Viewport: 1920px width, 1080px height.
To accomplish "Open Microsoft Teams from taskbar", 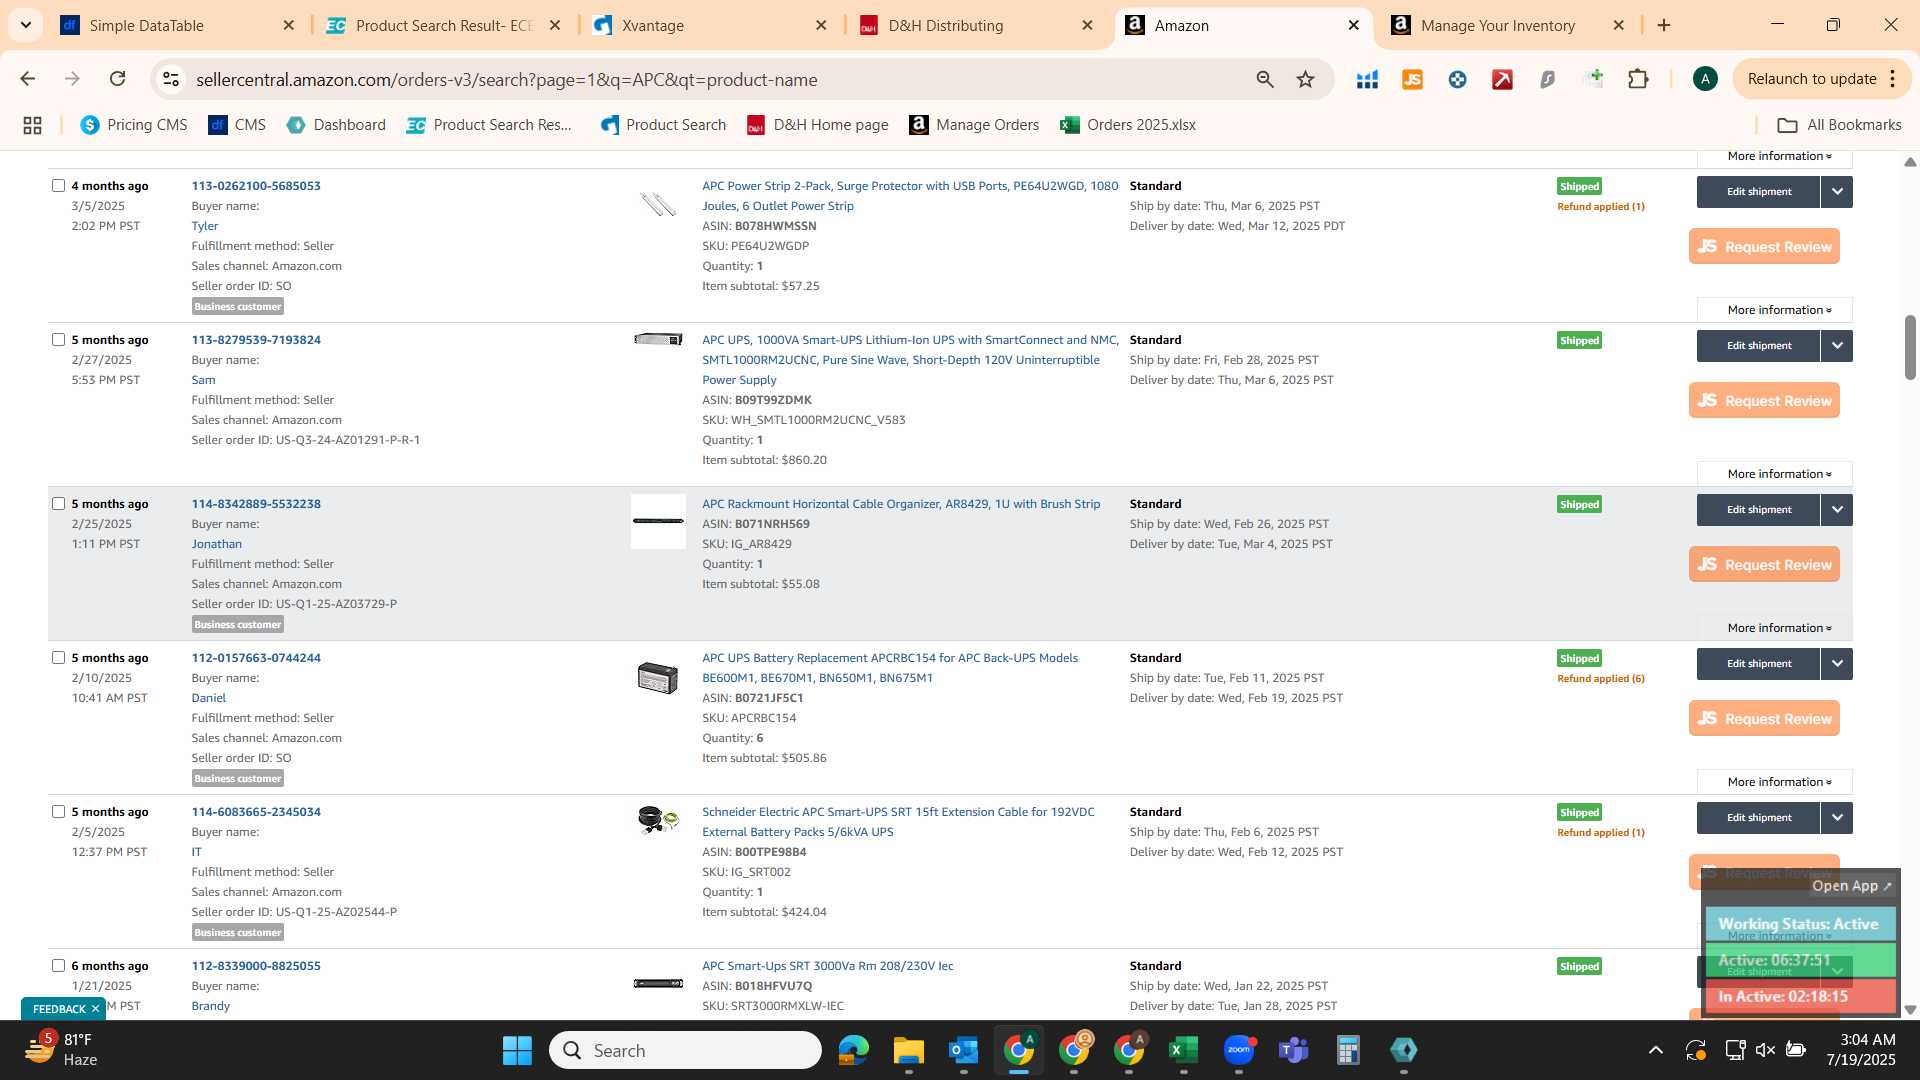I will tap(1293, 1050).
